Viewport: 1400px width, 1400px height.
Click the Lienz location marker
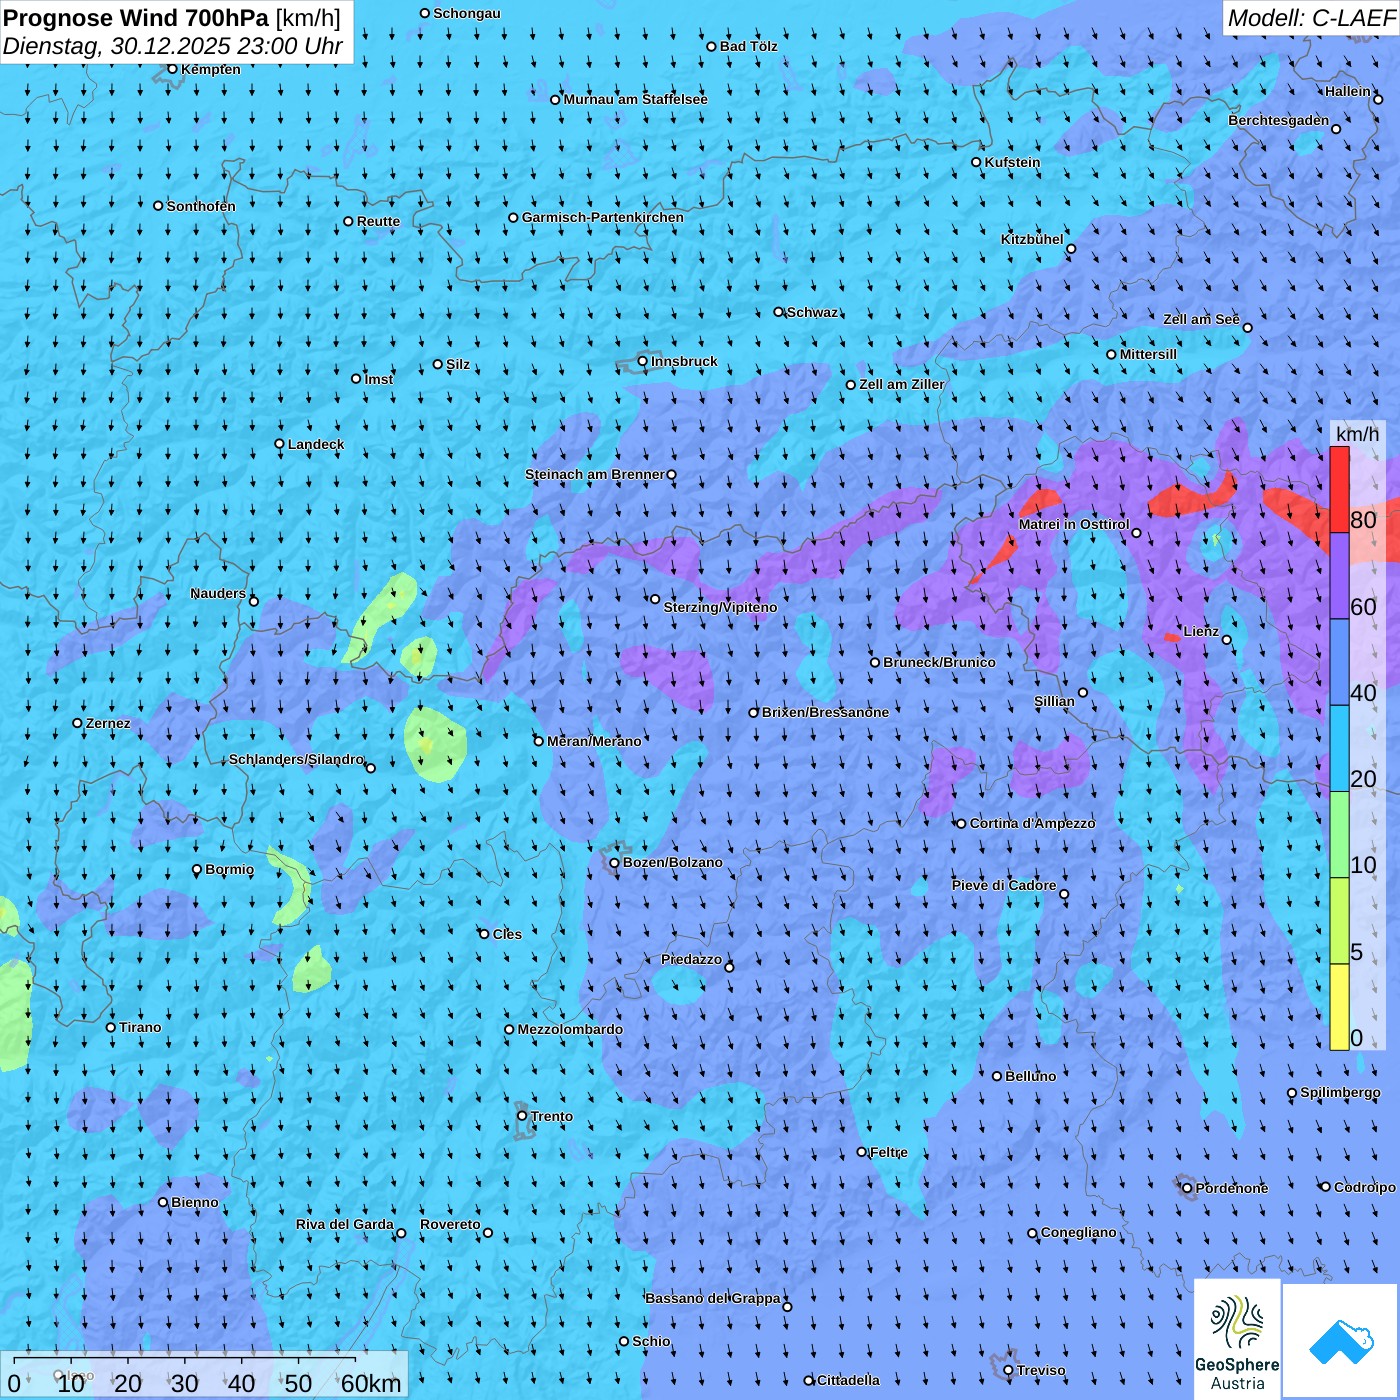click(x=1227, y=640)
